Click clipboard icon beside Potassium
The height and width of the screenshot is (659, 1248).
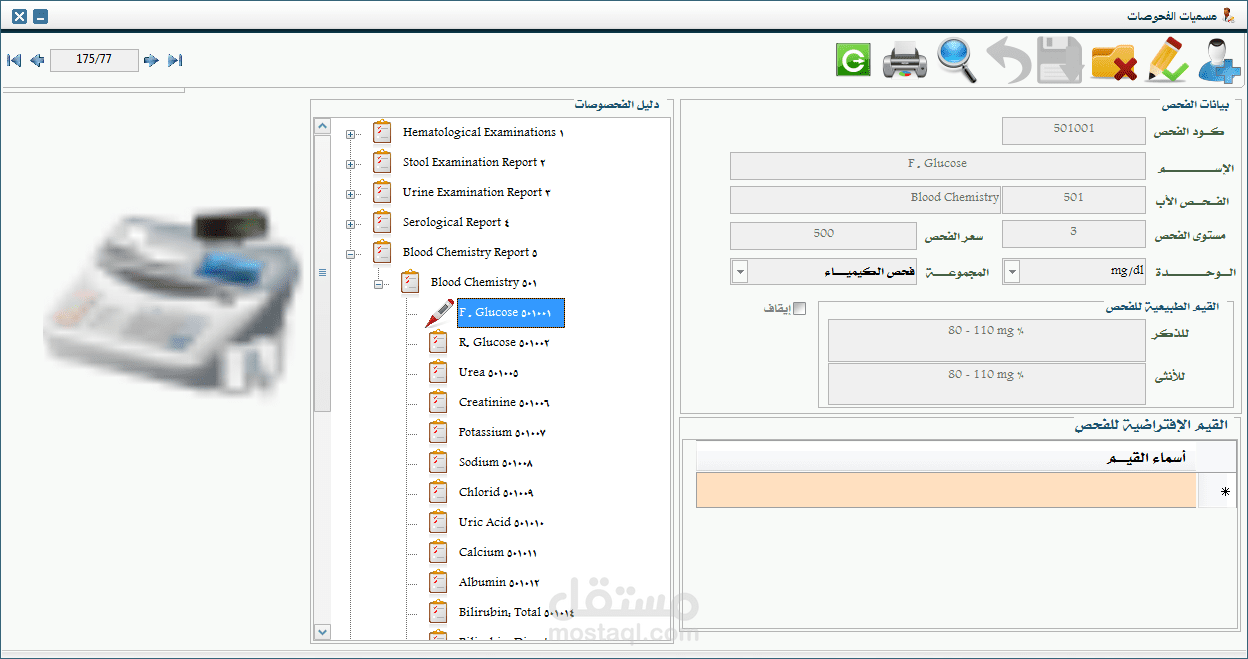438,432
